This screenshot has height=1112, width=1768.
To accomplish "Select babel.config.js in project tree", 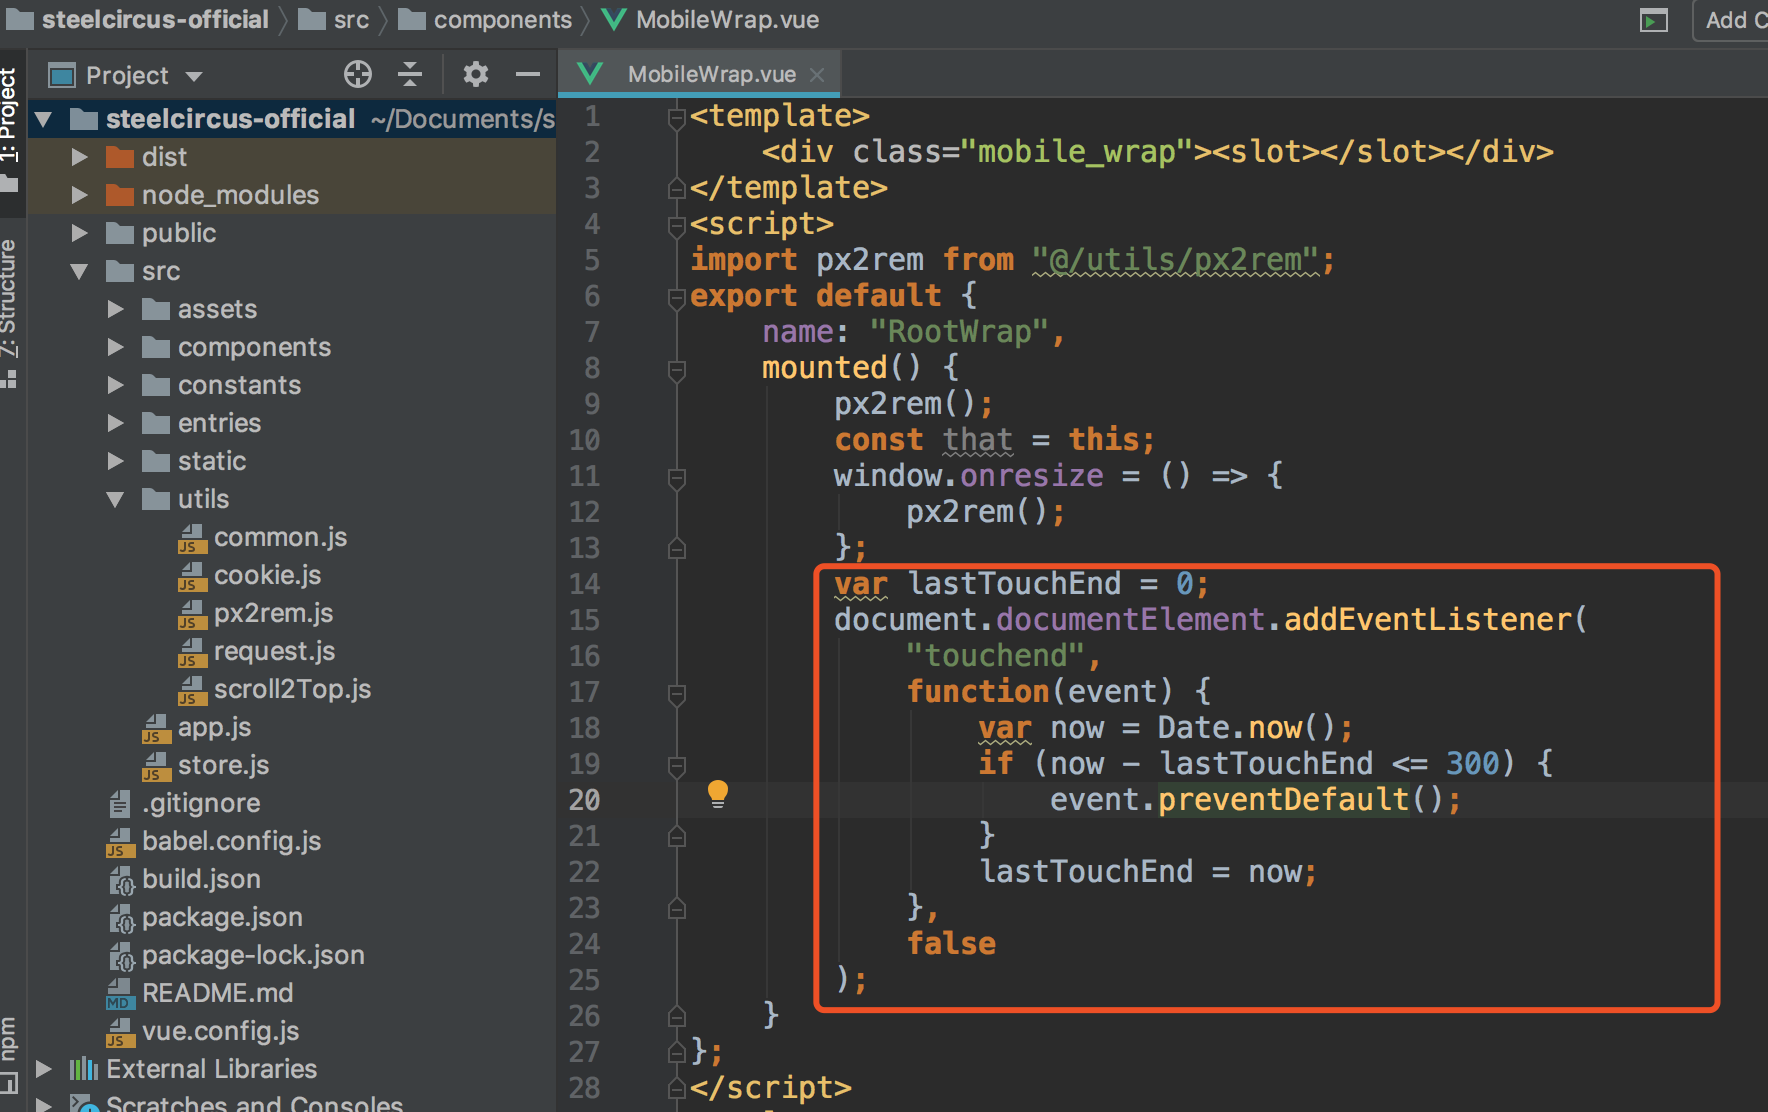I will click(214, 841).
